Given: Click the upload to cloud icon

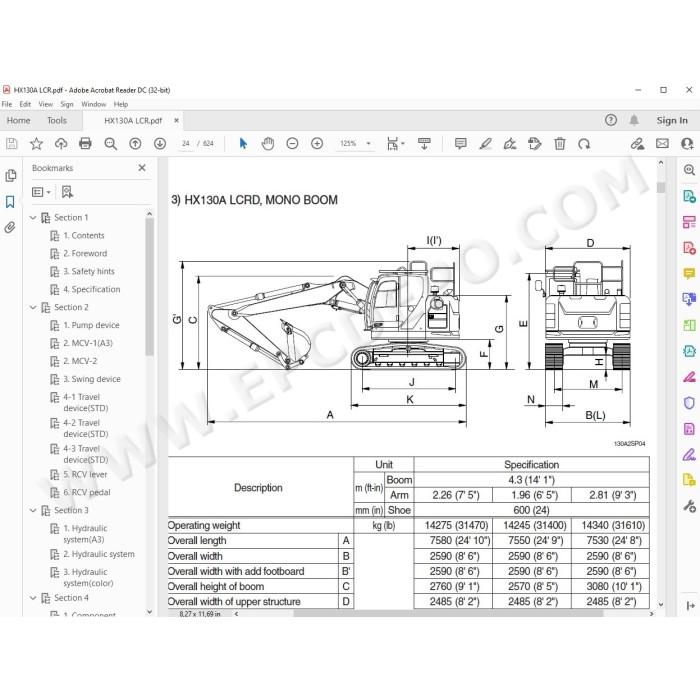Looking at the screenshot, I should (61, 143).
